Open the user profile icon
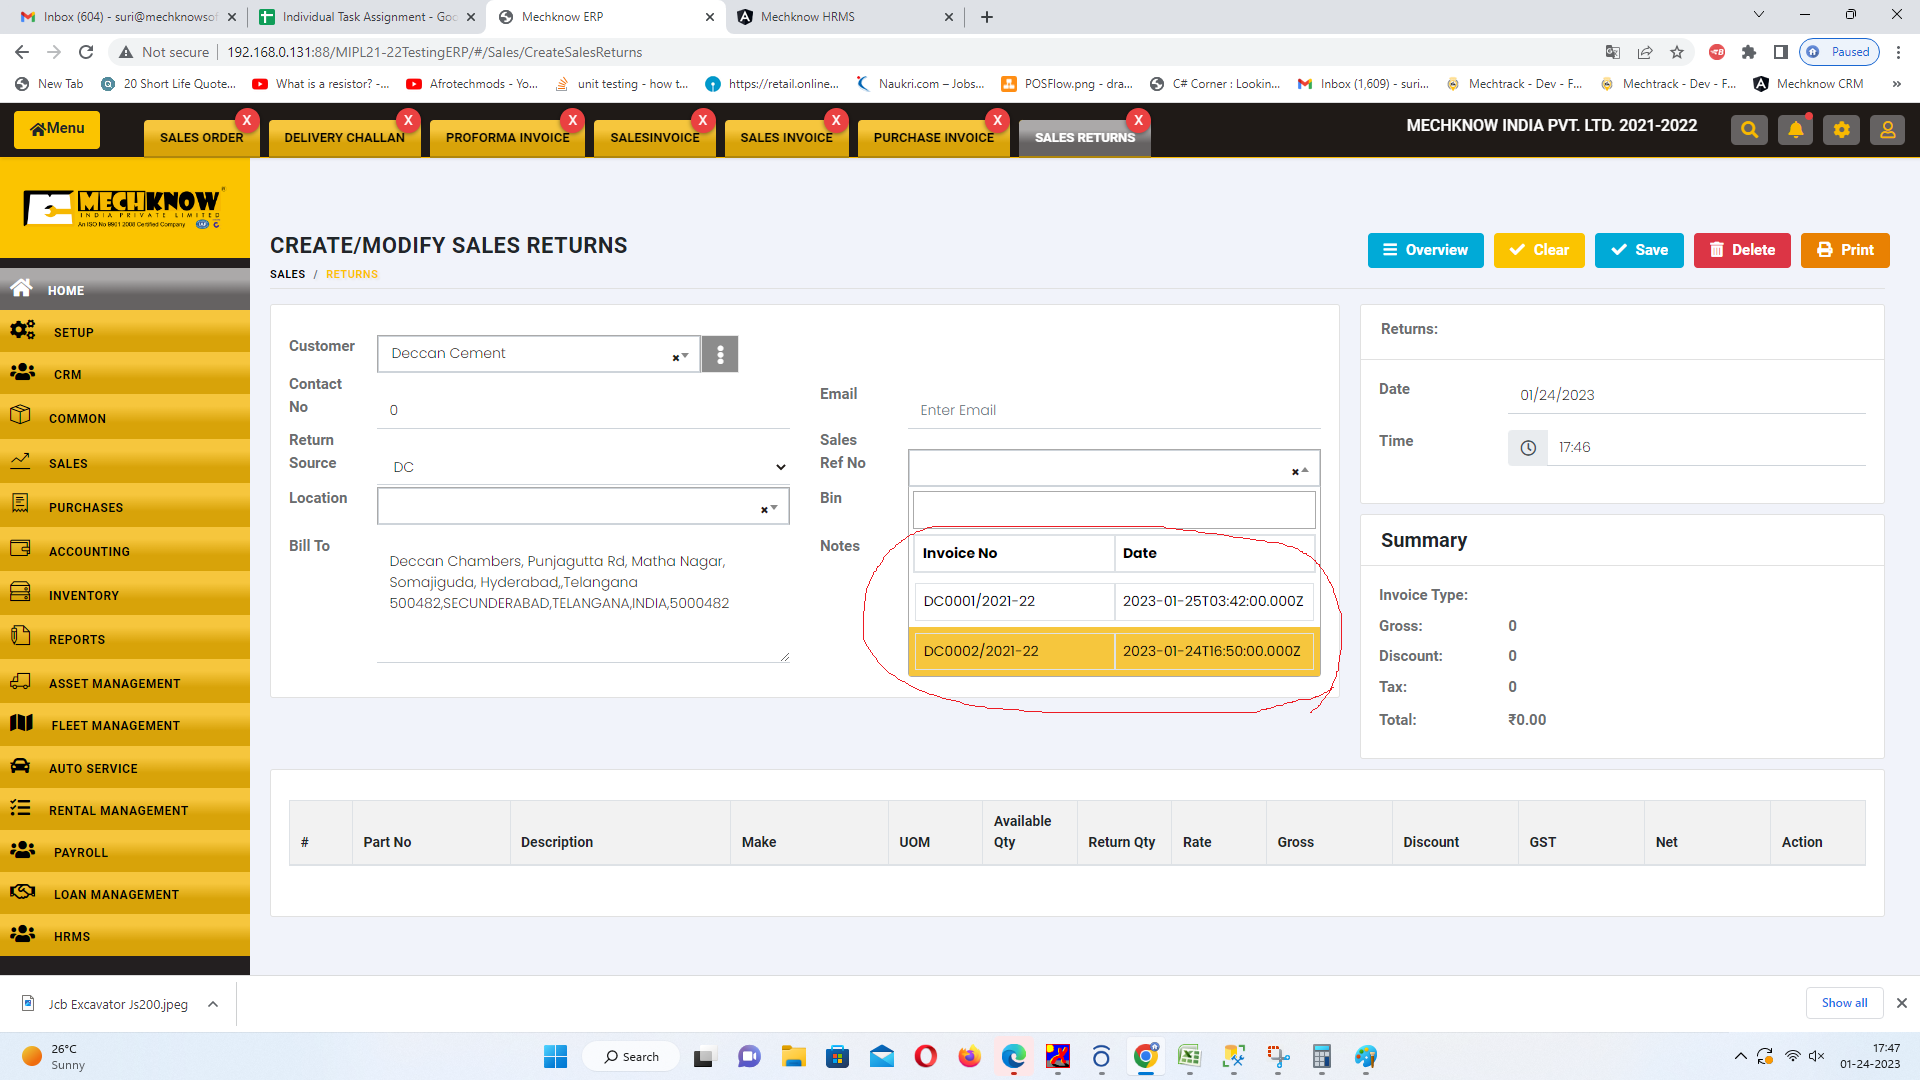Screen dimensions: 1920x1080 (1887, 130)
